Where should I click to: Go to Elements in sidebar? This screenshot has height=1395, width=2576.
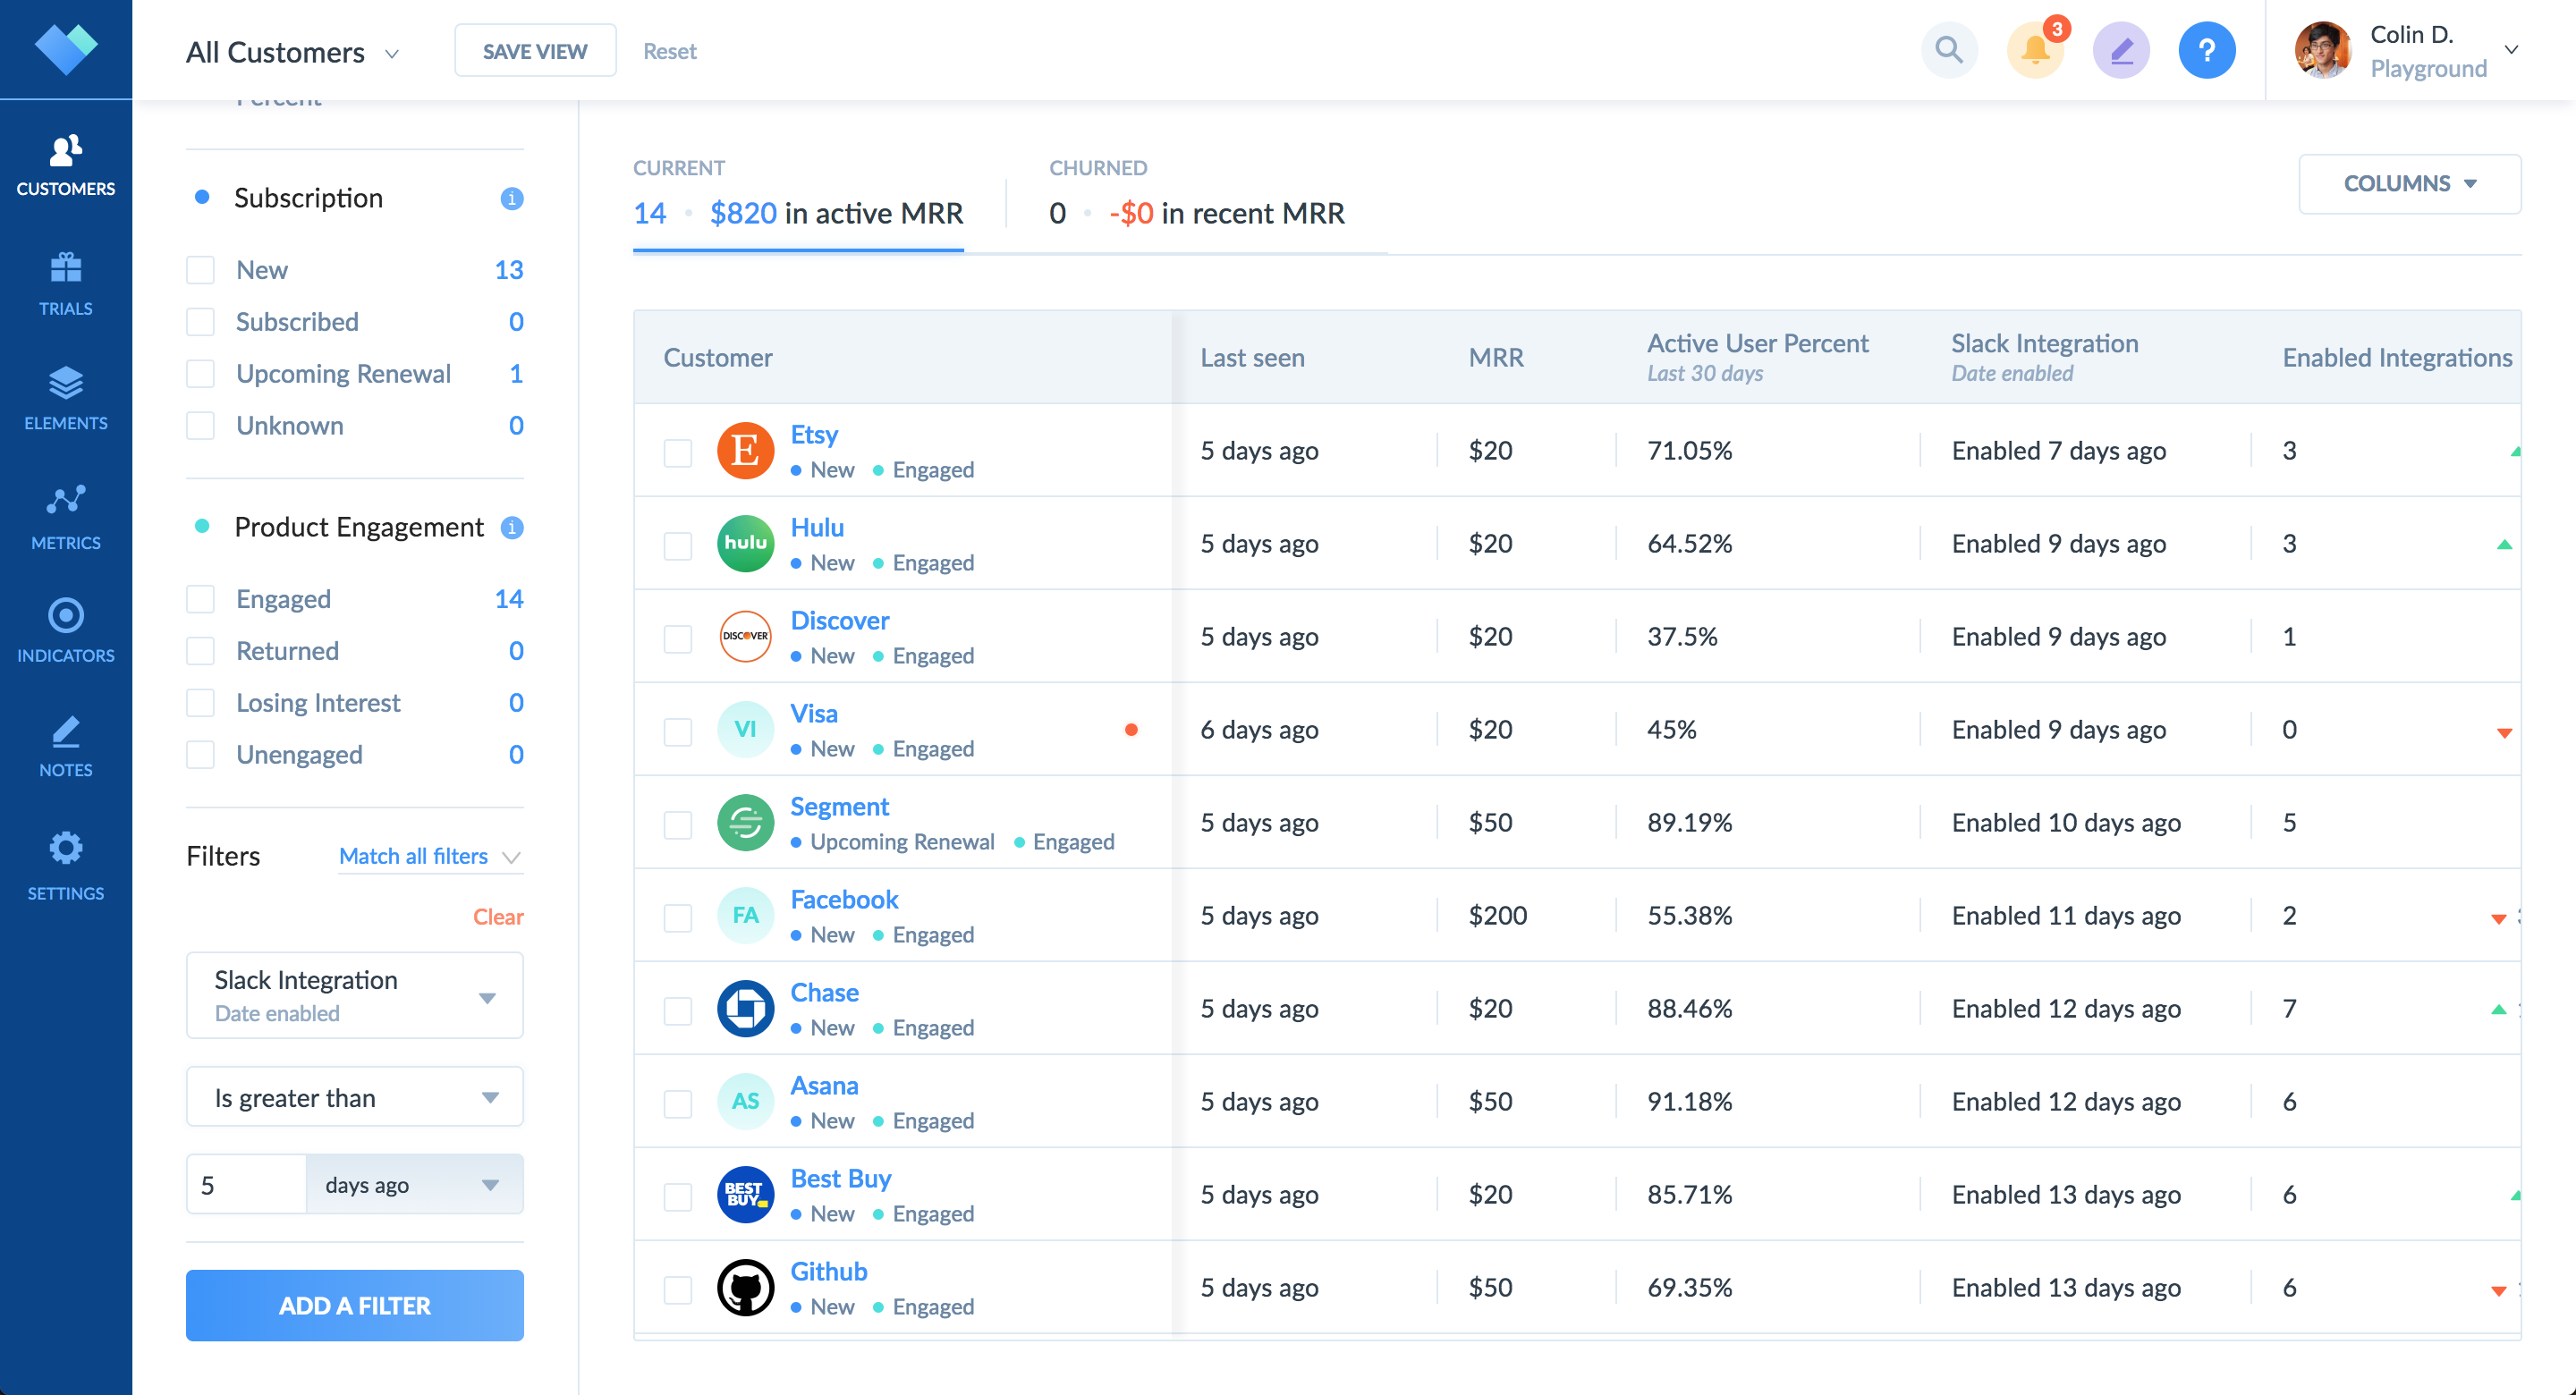coord(65,398)
